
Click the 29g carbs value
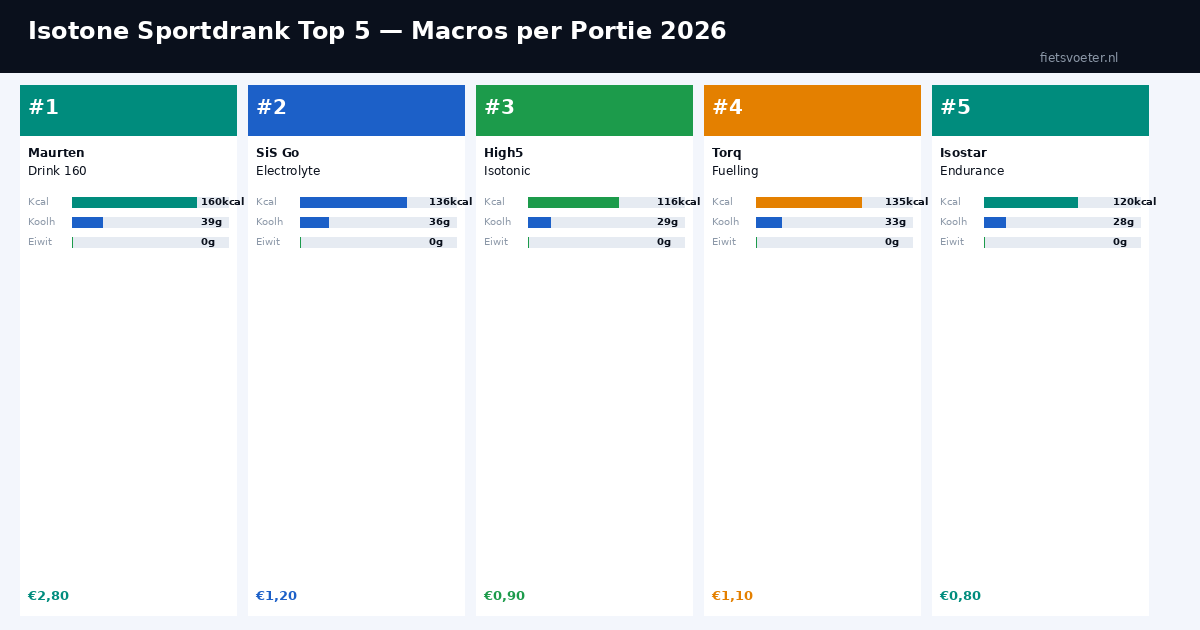(x=667, y=222)
